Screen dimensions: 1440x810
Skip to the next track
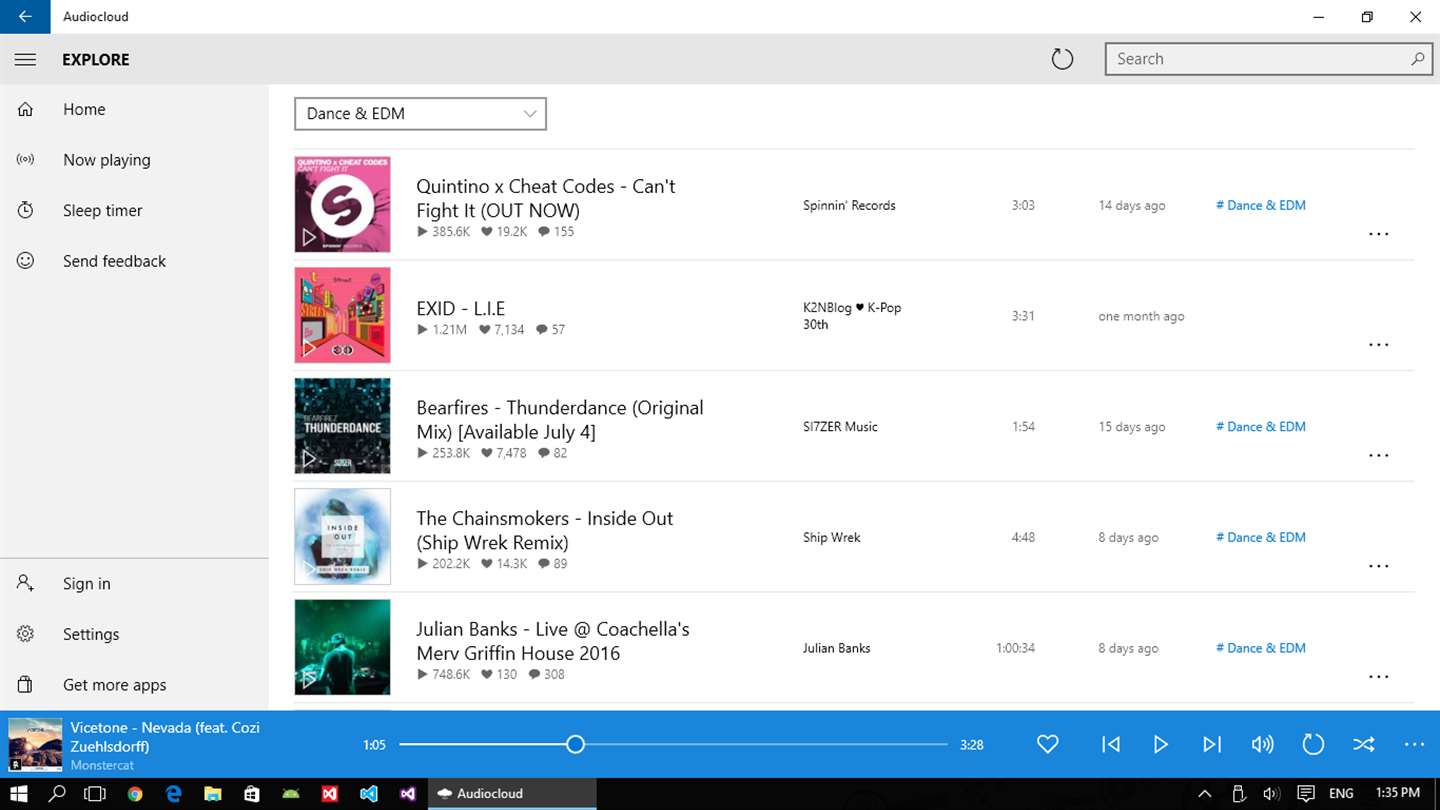(x=1212, y=744)
